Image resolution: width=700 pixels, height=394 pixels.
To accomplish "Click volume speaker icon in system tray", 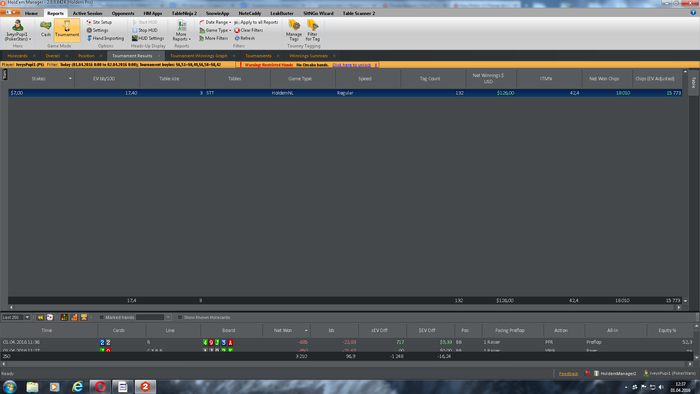I will [661, 387].
